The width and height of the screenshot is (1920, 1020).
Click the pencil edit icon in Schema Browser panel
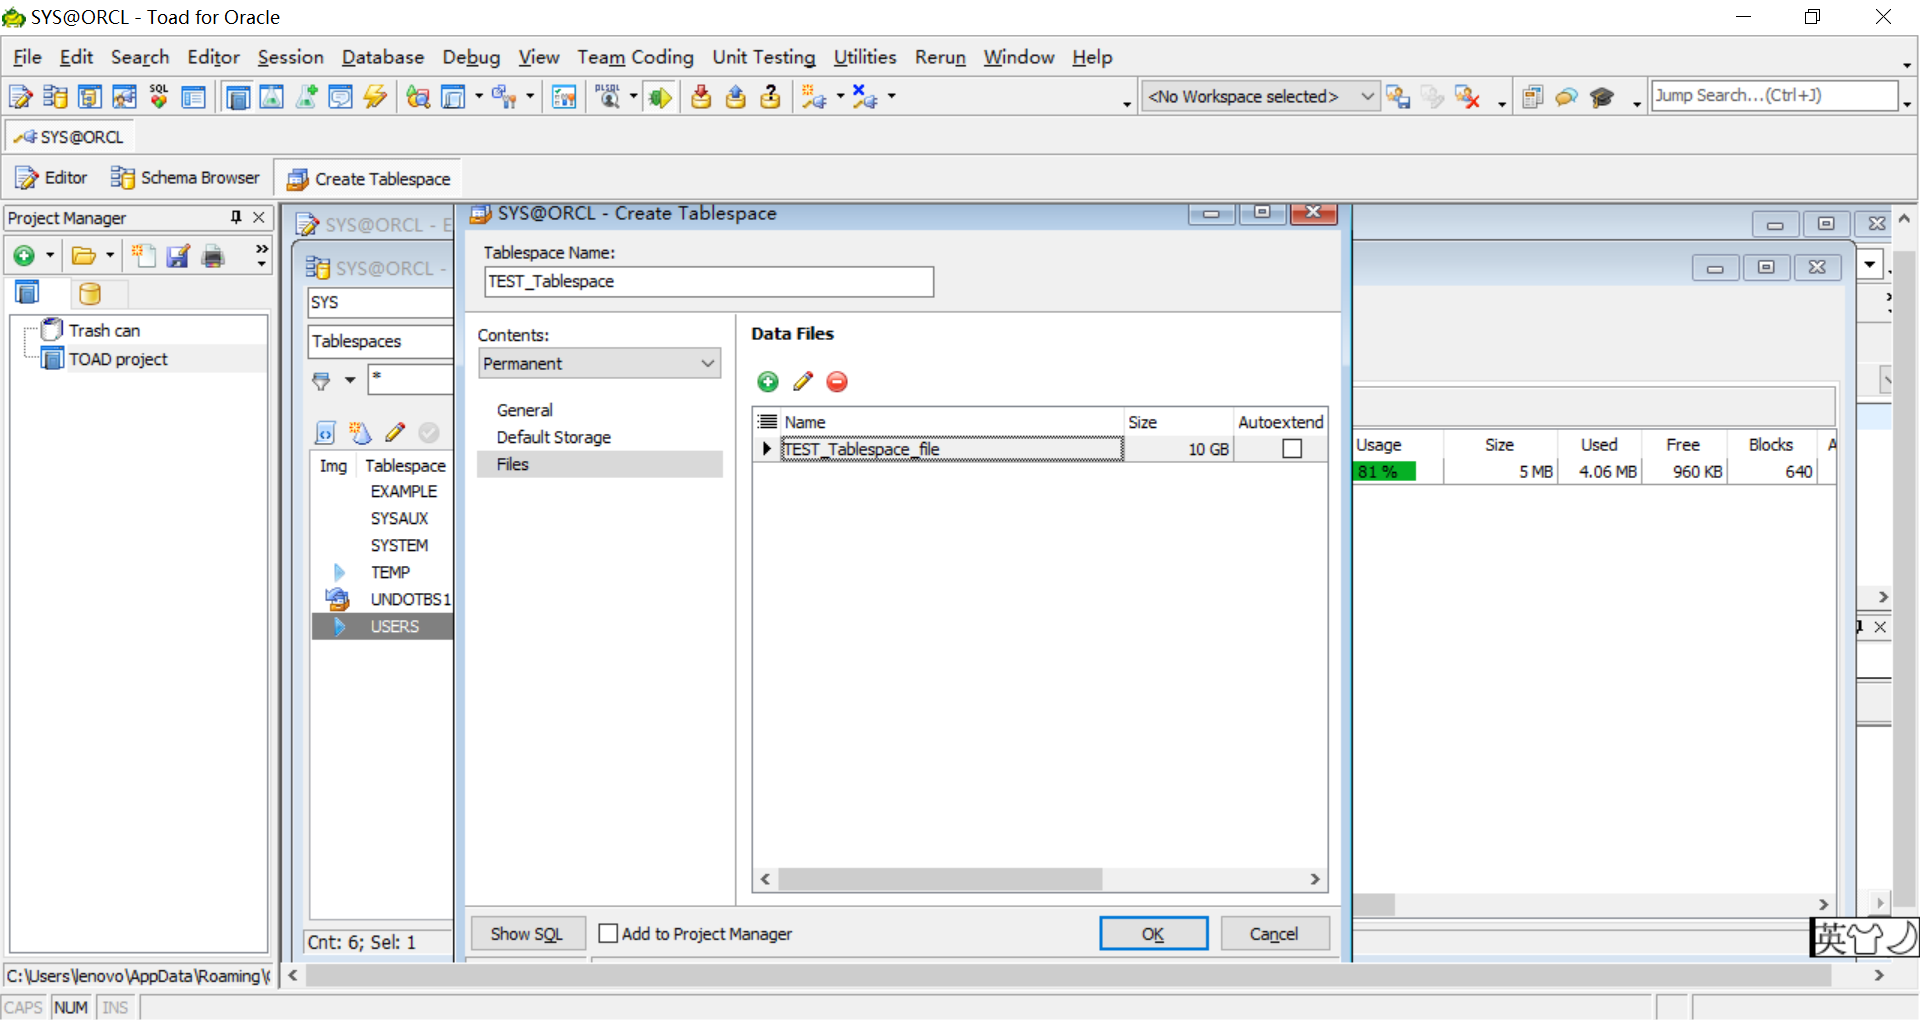tap(394, 432)
